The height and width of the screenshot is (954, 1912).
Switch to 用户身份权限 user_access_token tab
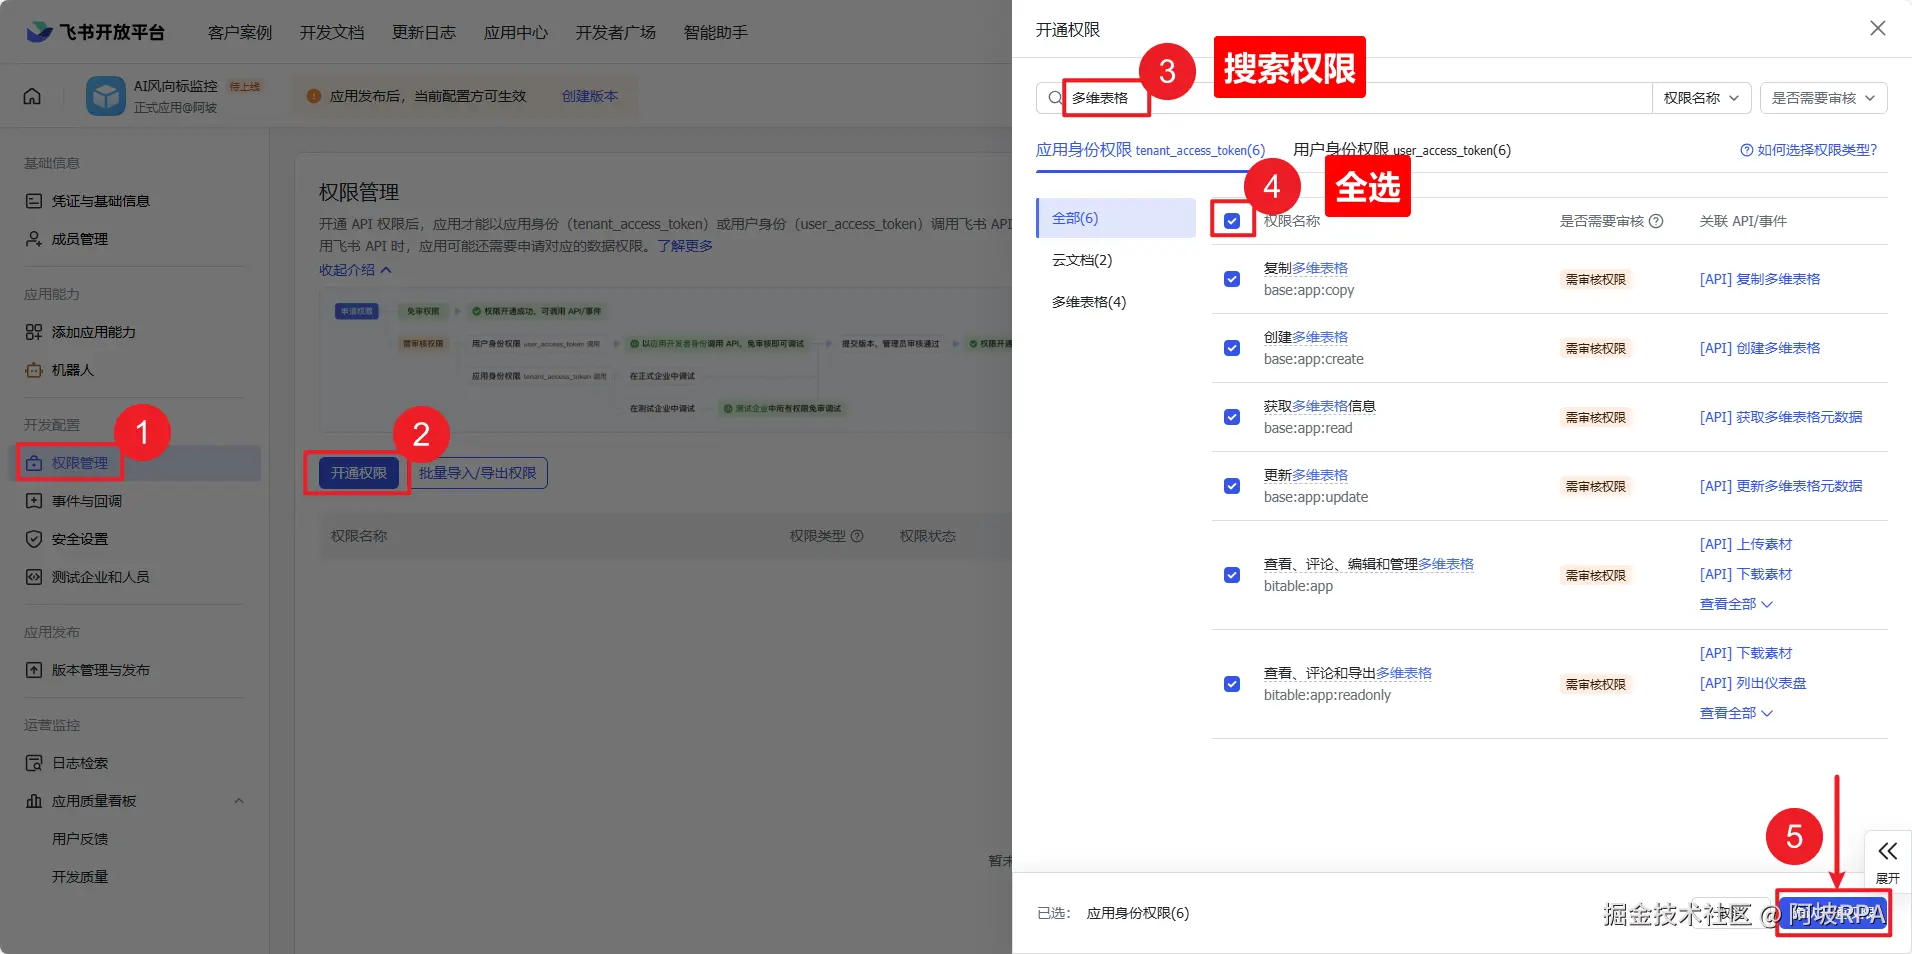pos(1402,150)
